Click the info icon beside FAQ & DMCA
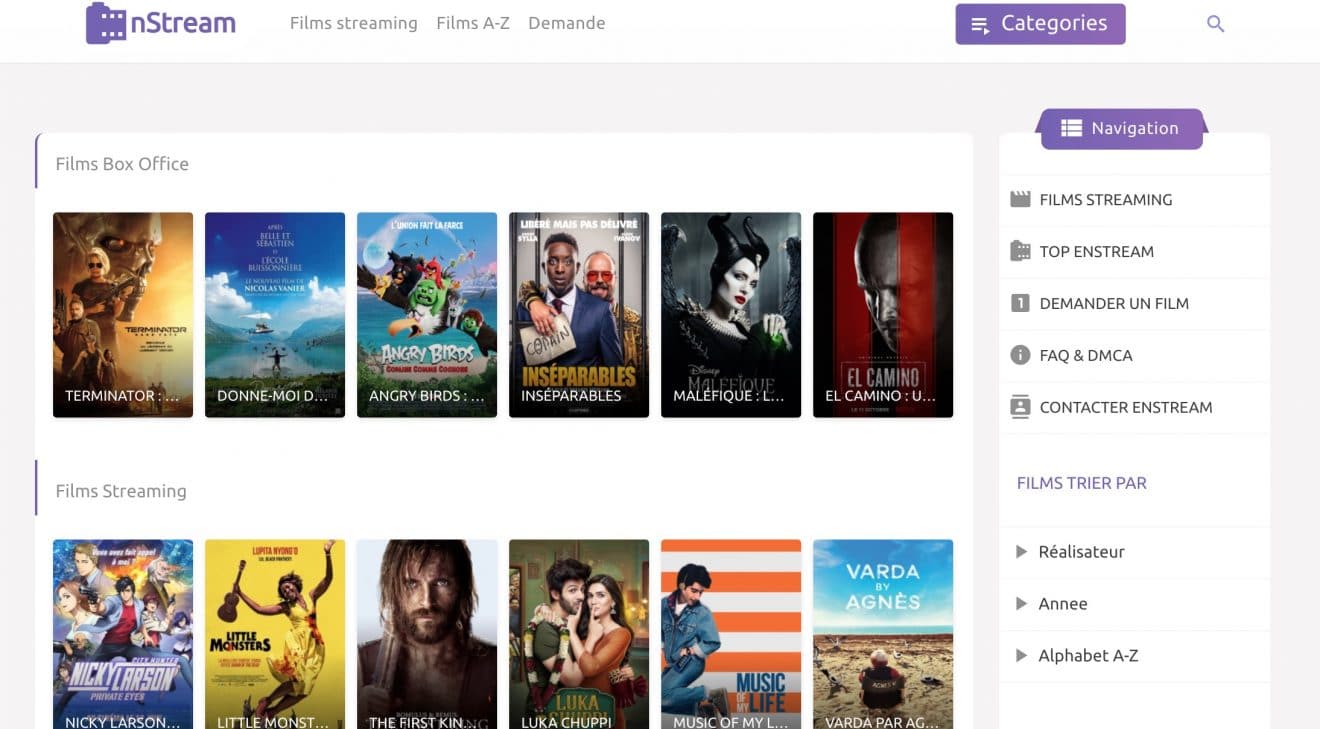The height and width of the screenshot is (729, 1320). tap(1020, 355)
